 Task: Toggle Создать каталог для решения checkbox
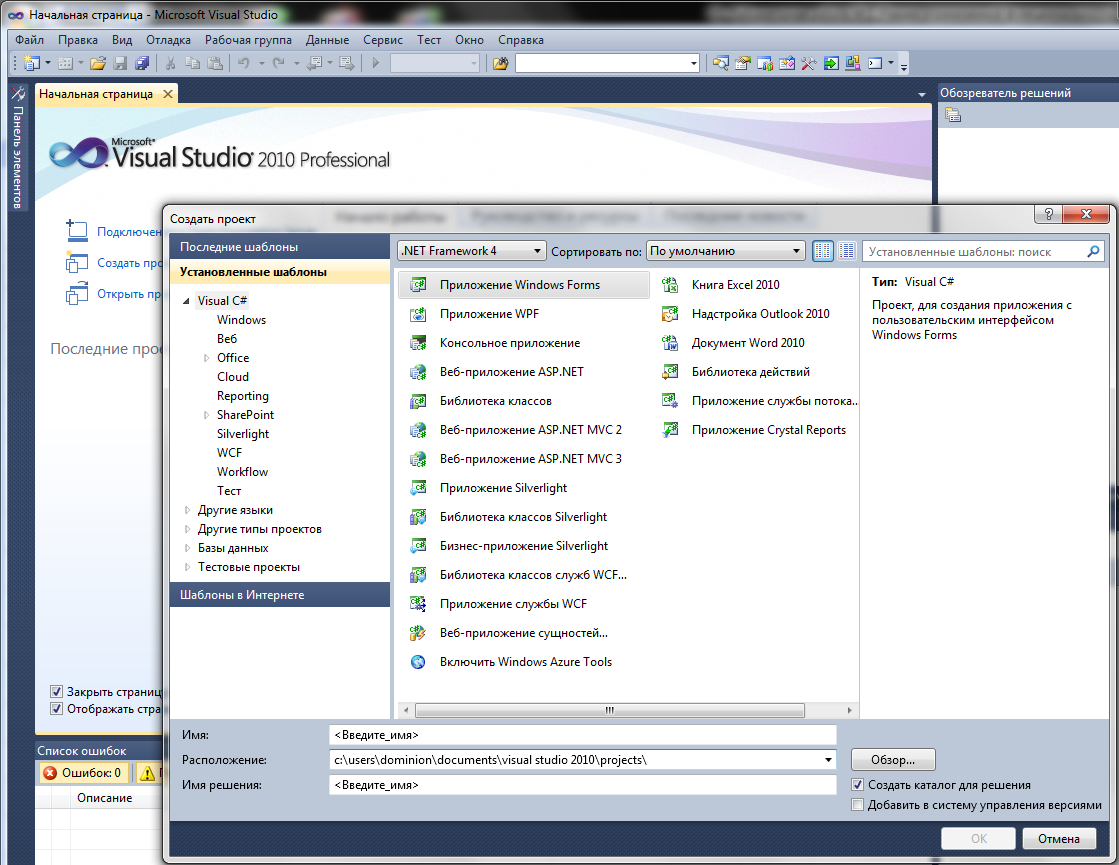coord(858,785)
